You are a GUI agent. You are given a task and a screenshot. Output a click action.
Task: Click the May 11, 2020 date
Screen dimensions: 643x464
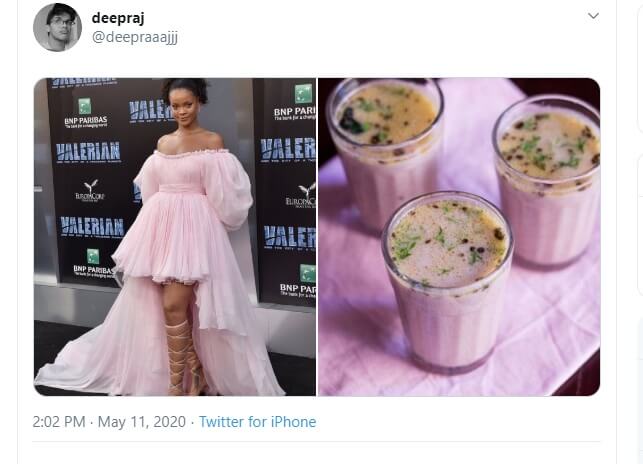[141, 422]
